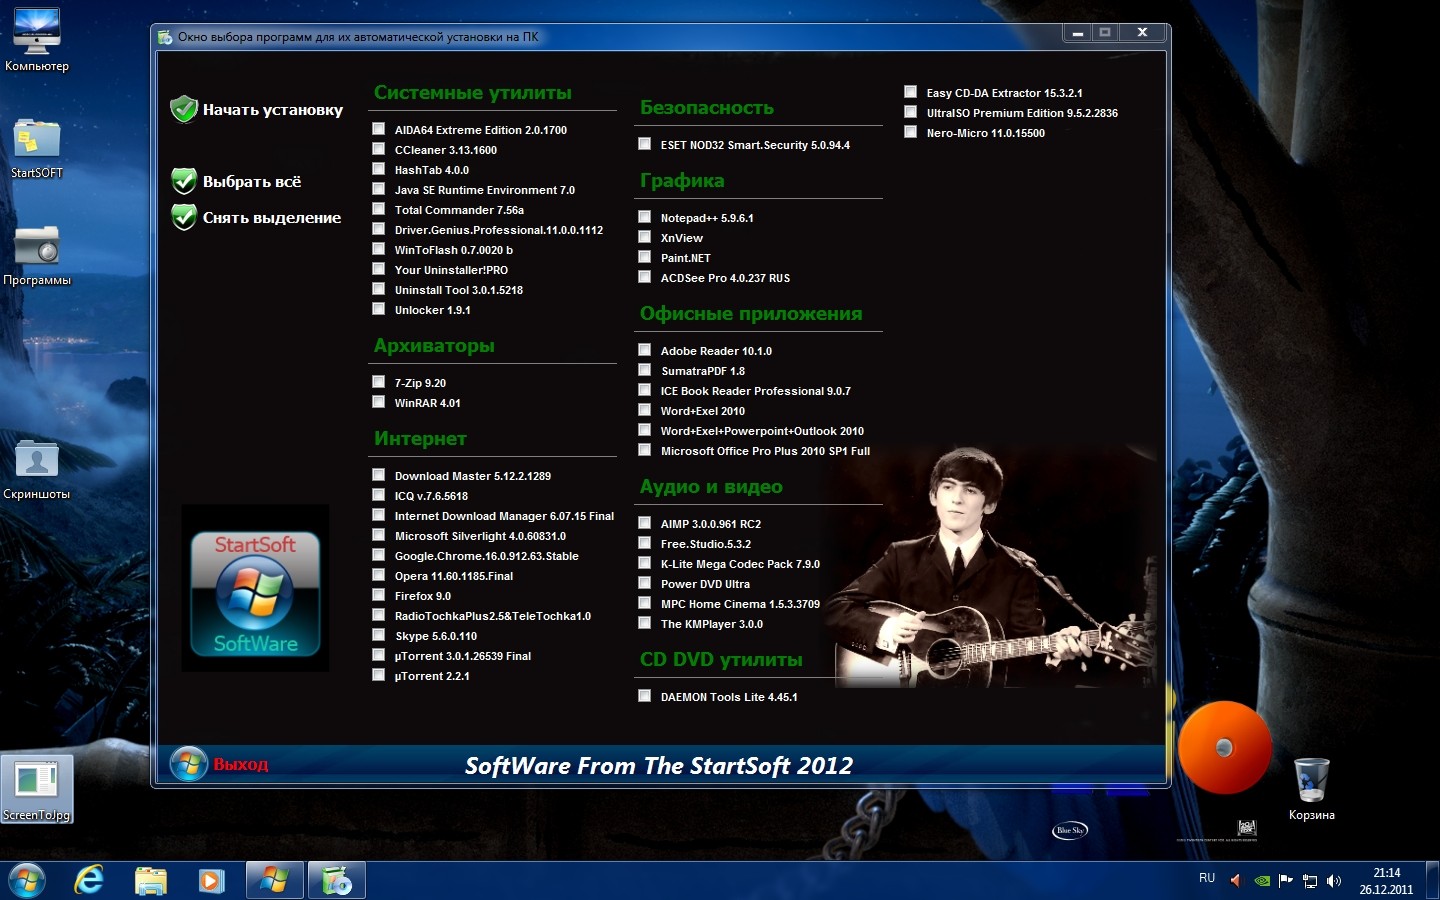Check K-Lite Mega Codec Pack 7.9.0
This screenshot has height=900, width=1440.
coord(645,563)
